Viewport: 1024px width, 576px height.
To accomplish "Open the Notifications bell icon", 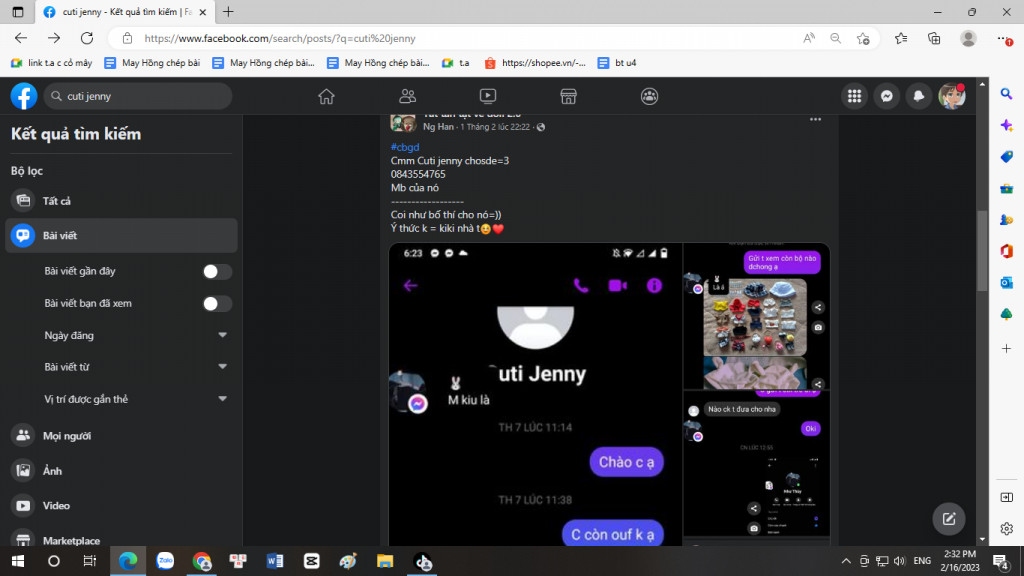I will [918, 96].
